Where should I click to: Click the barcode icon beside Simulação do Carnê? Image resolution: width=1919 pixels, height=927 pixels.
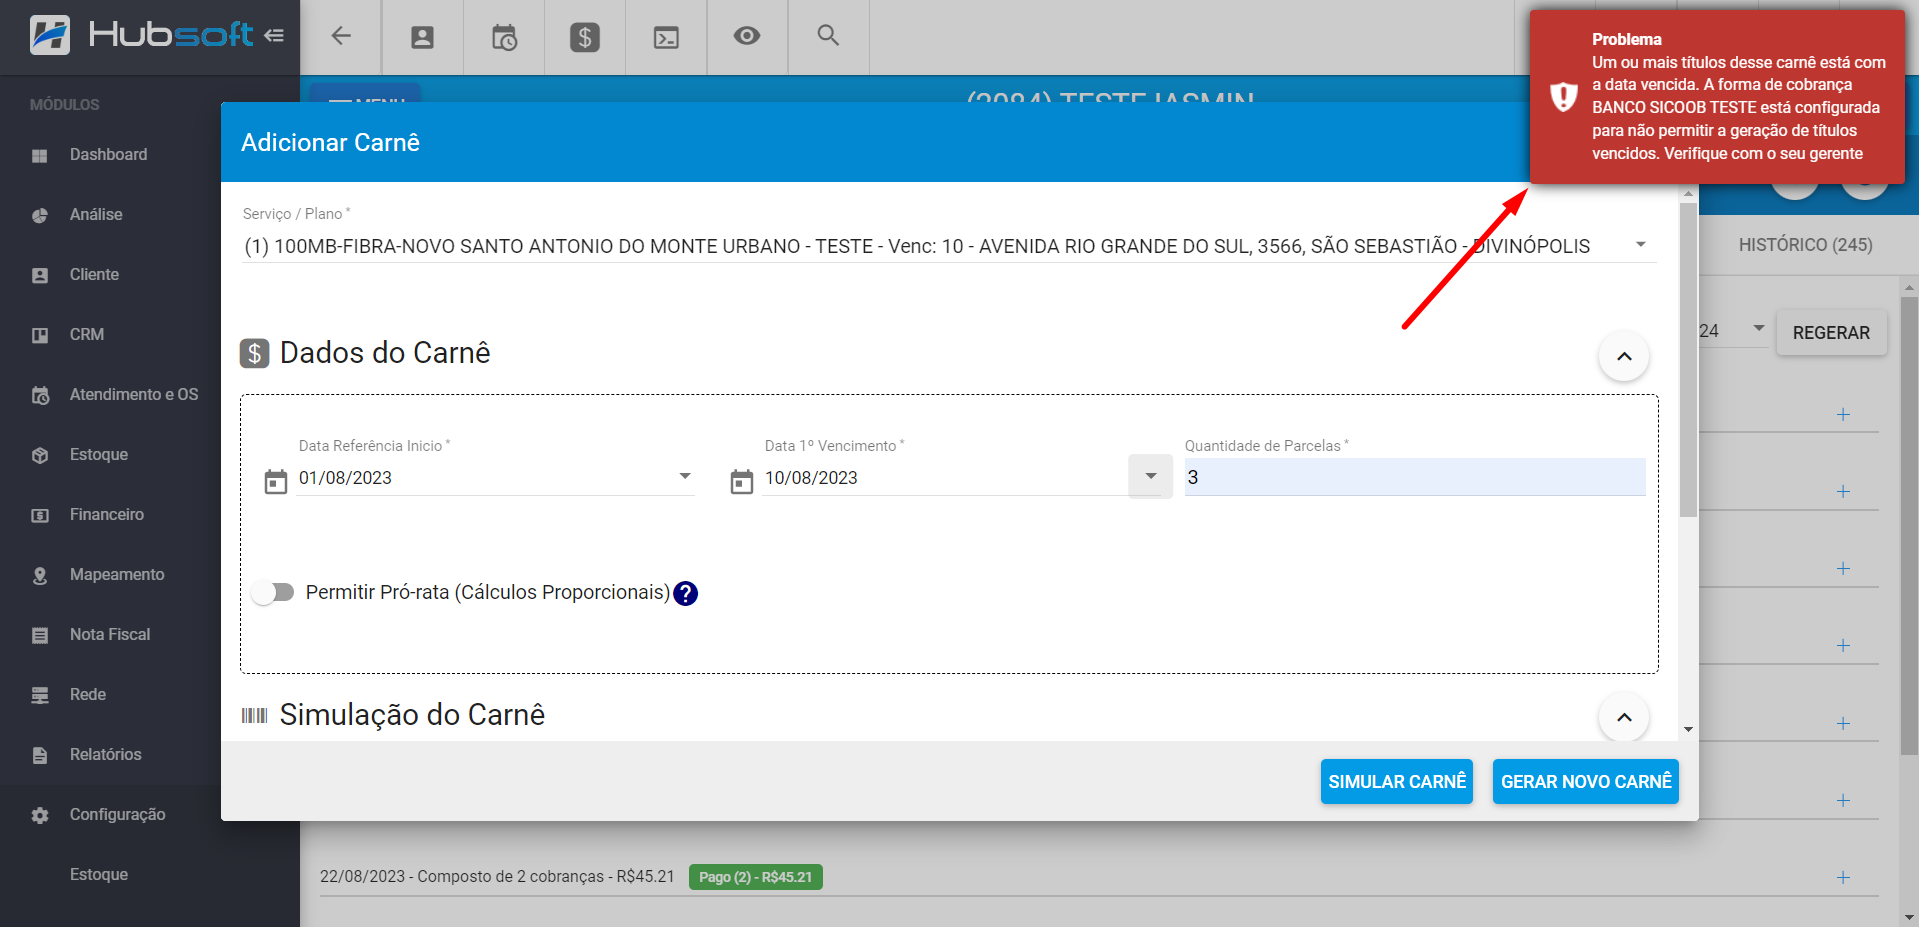pyautogui.click(x=255, y=715)
